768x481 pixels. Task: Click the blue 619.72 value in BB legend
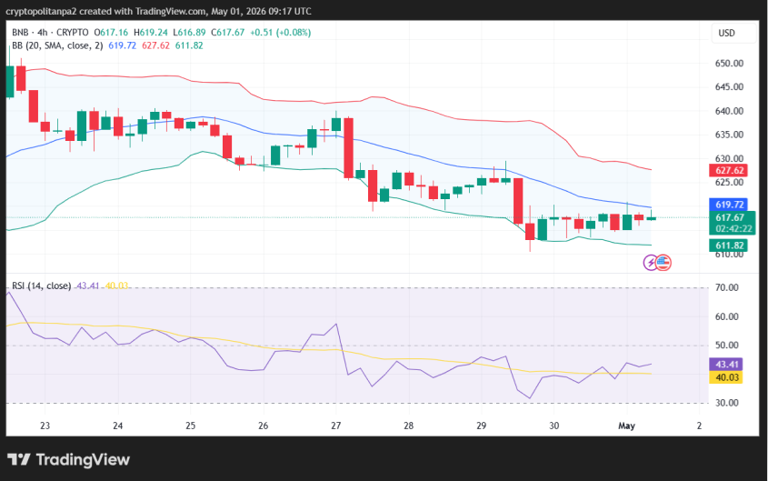[x=122, y=46]
